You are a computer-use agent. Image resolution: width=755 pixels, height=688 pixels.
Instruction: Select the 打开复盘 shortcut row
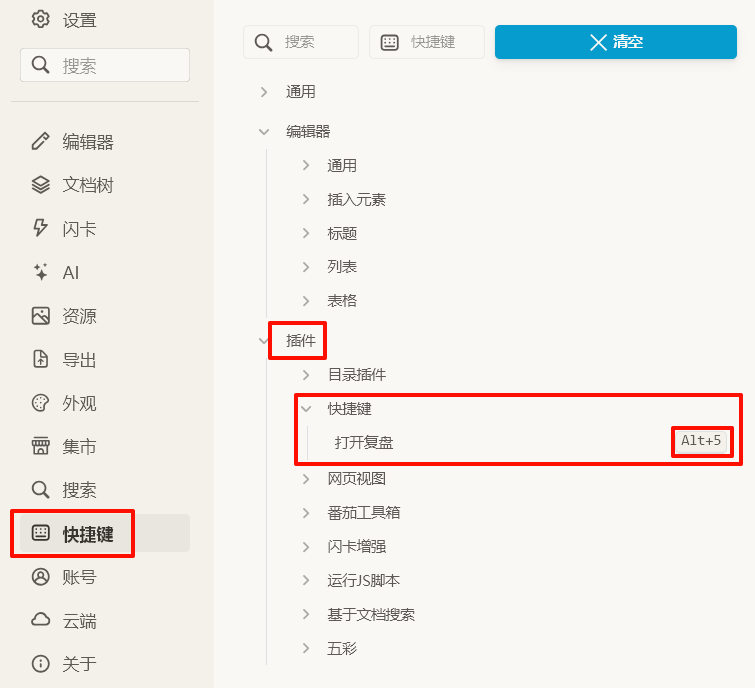[x=522, y=441]
